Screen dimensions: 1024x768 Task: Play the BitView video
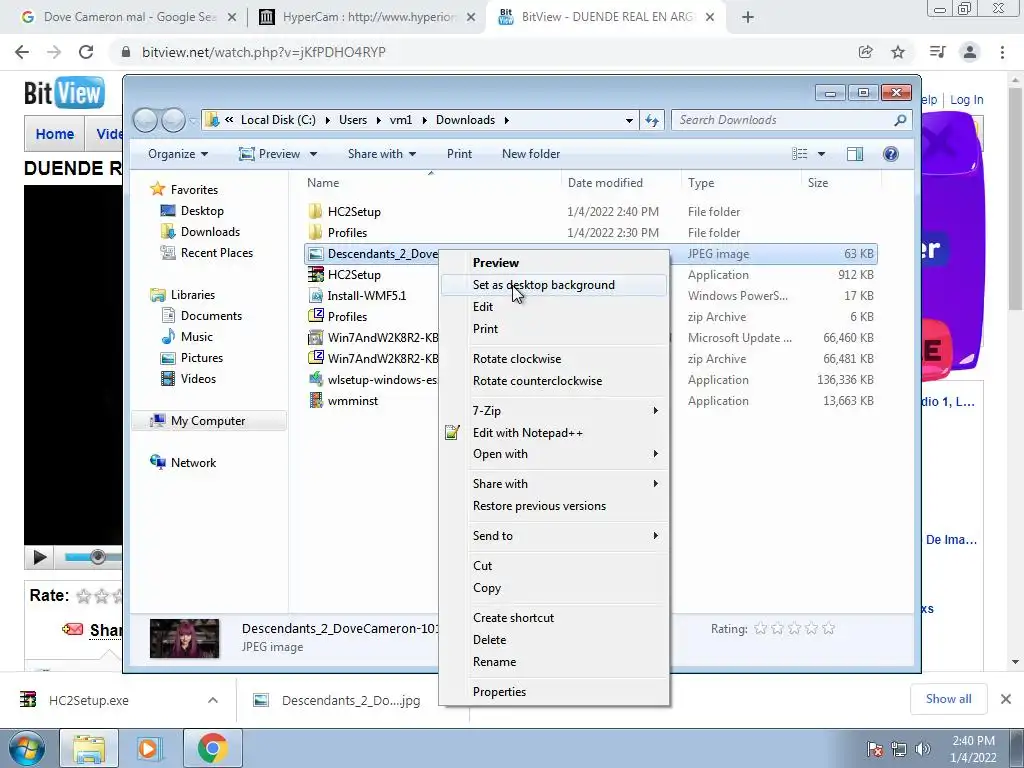coord(39,557)
